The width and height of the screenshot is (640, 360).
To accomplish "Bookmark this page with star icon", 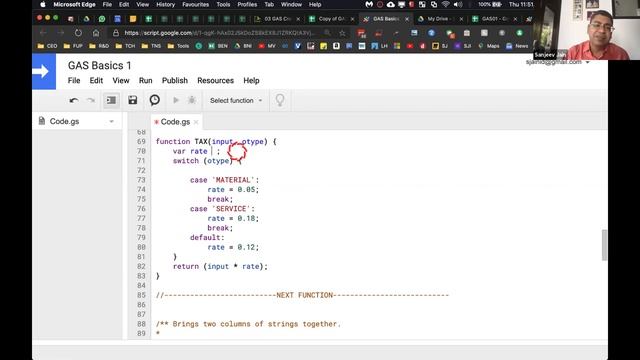I will tap(342, 33).
